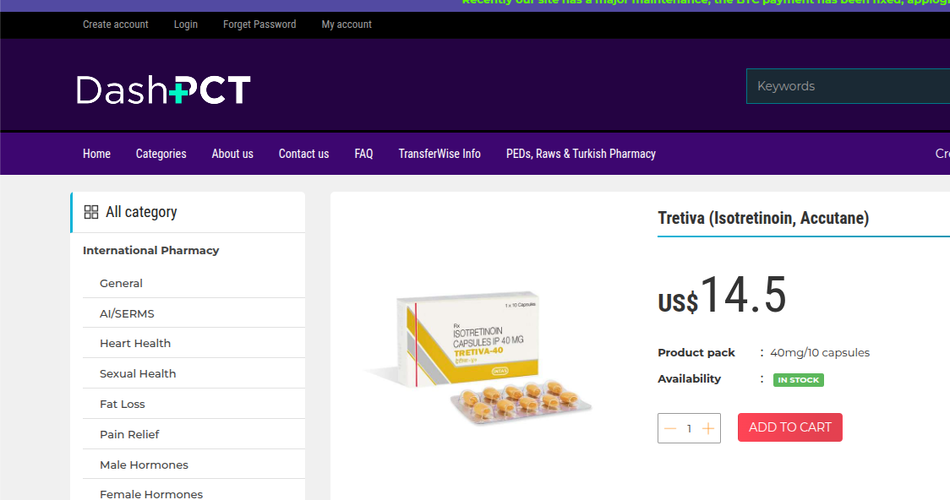Open the Contact us page
This screenshot has width=950, height=500.
(304, 154)
